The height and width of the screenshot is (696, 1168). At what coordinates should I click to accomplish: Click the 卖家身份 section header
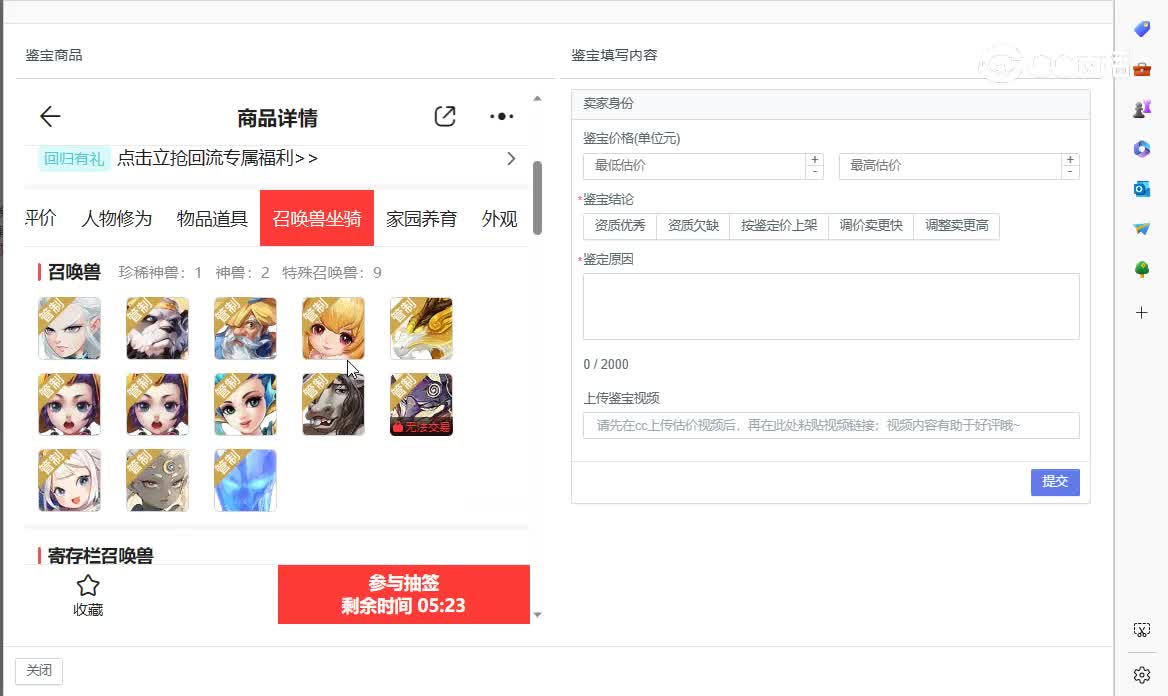[x=831, y=104]
